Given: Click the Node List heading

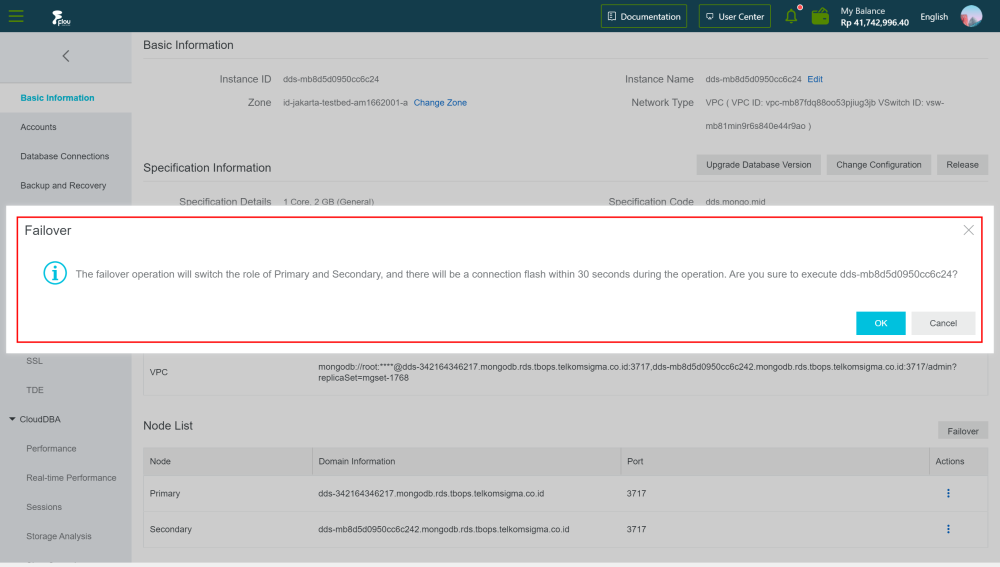Looking at the screenshot, I should [x=168, y=425].
